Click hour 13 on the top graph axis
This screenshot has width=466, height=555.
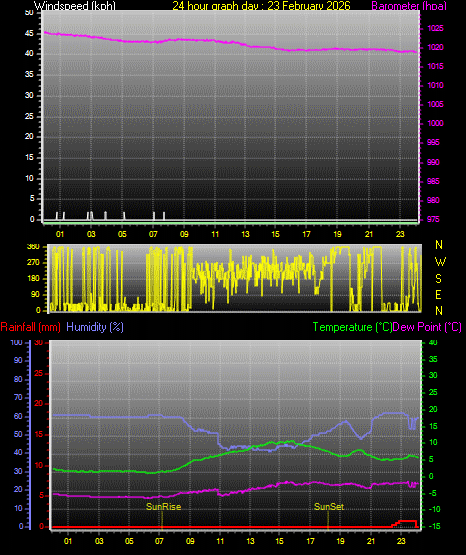(x=245, y=234)
